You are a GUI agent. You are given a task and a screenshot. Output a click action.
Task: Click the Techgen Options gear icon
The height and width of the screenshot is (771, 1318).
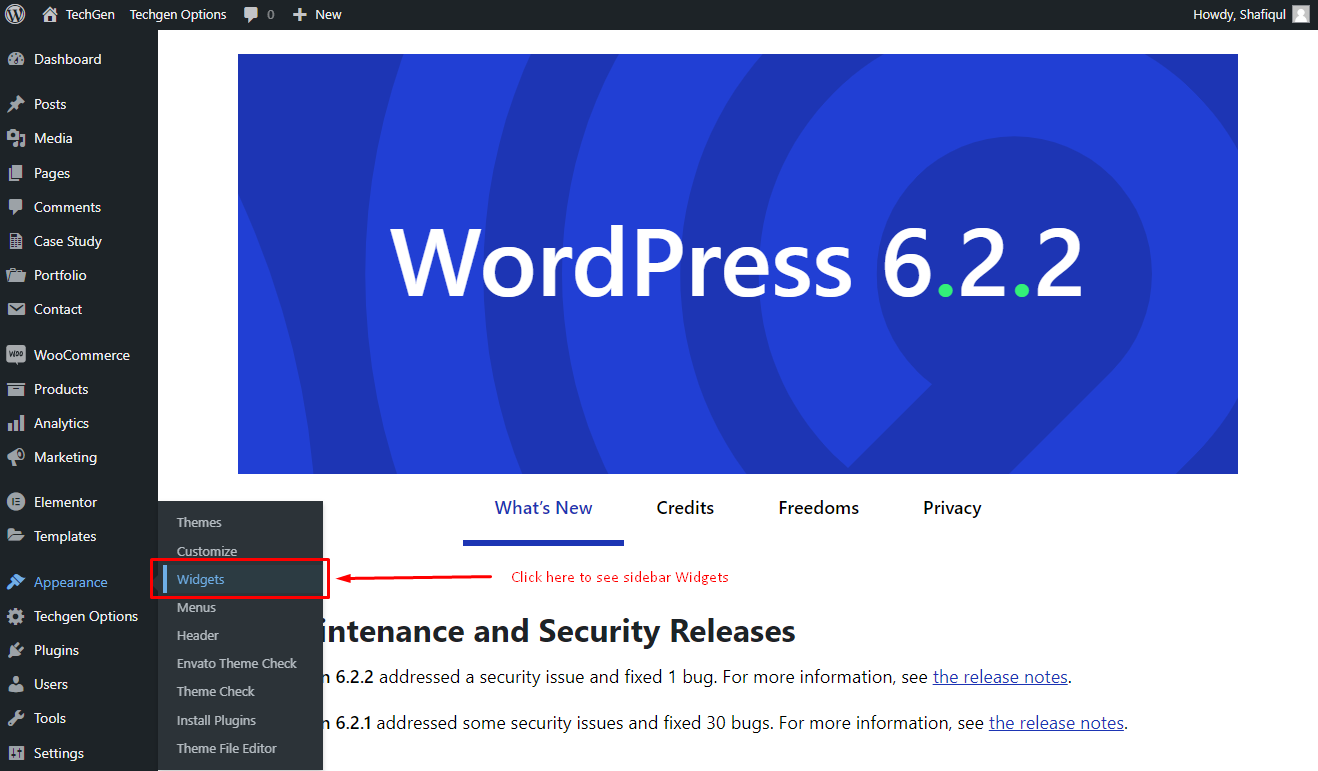(15, 616)
